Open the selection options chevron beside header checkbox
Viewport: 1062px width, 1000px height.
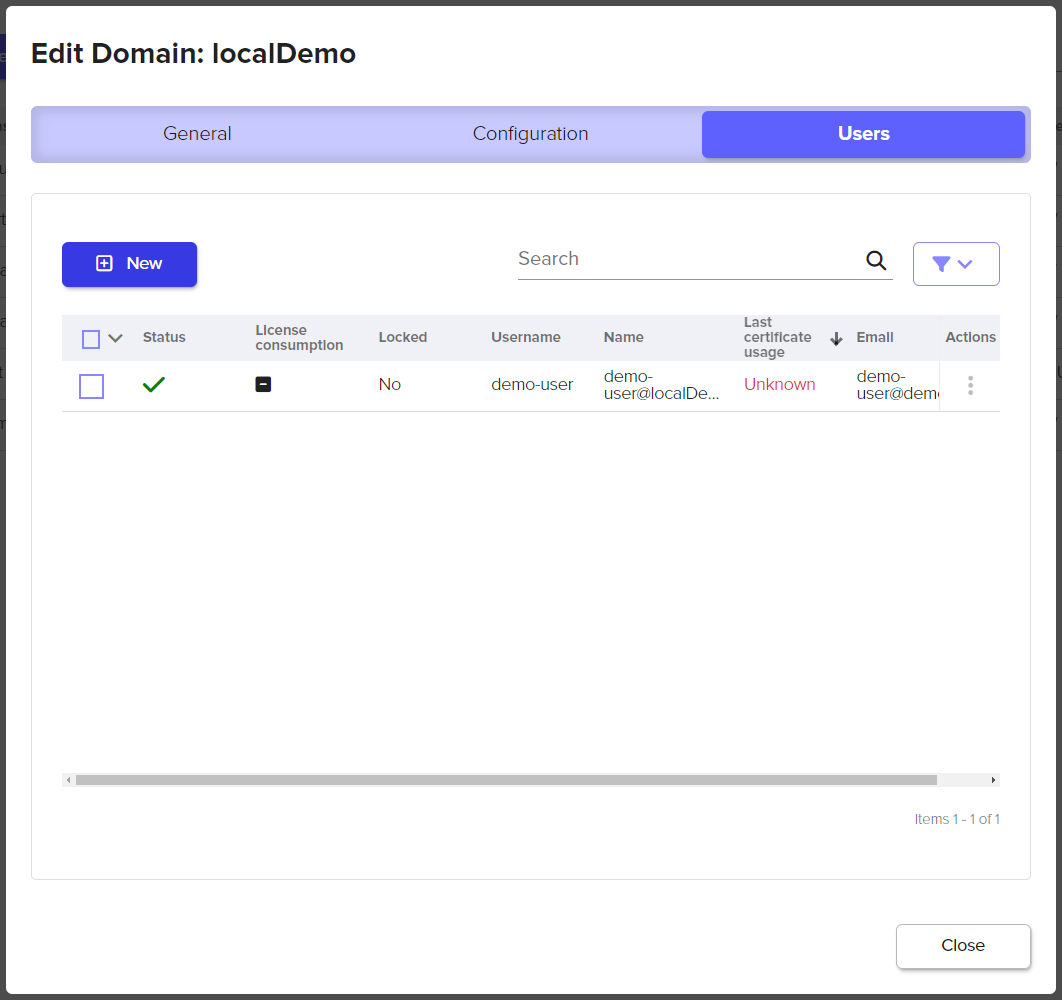tap(116, 339)
